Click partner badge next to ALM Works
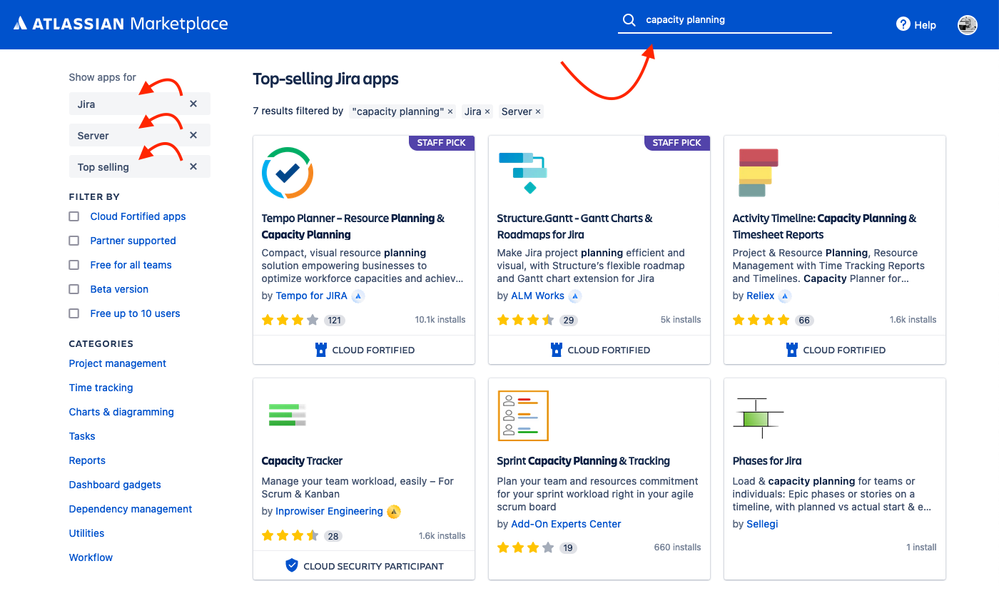This screenshot has height=589, width=999. coord(575,296)
